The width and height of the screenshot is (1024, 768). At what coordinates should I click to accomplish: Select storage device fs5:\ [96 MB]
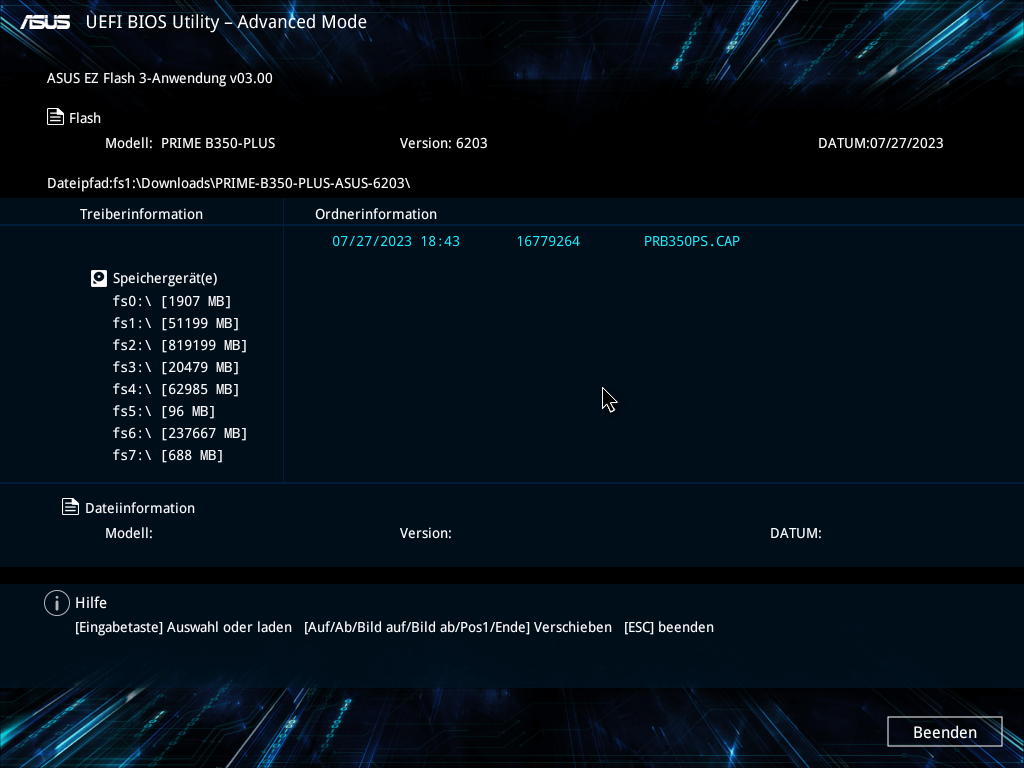[x=163, y=411]
